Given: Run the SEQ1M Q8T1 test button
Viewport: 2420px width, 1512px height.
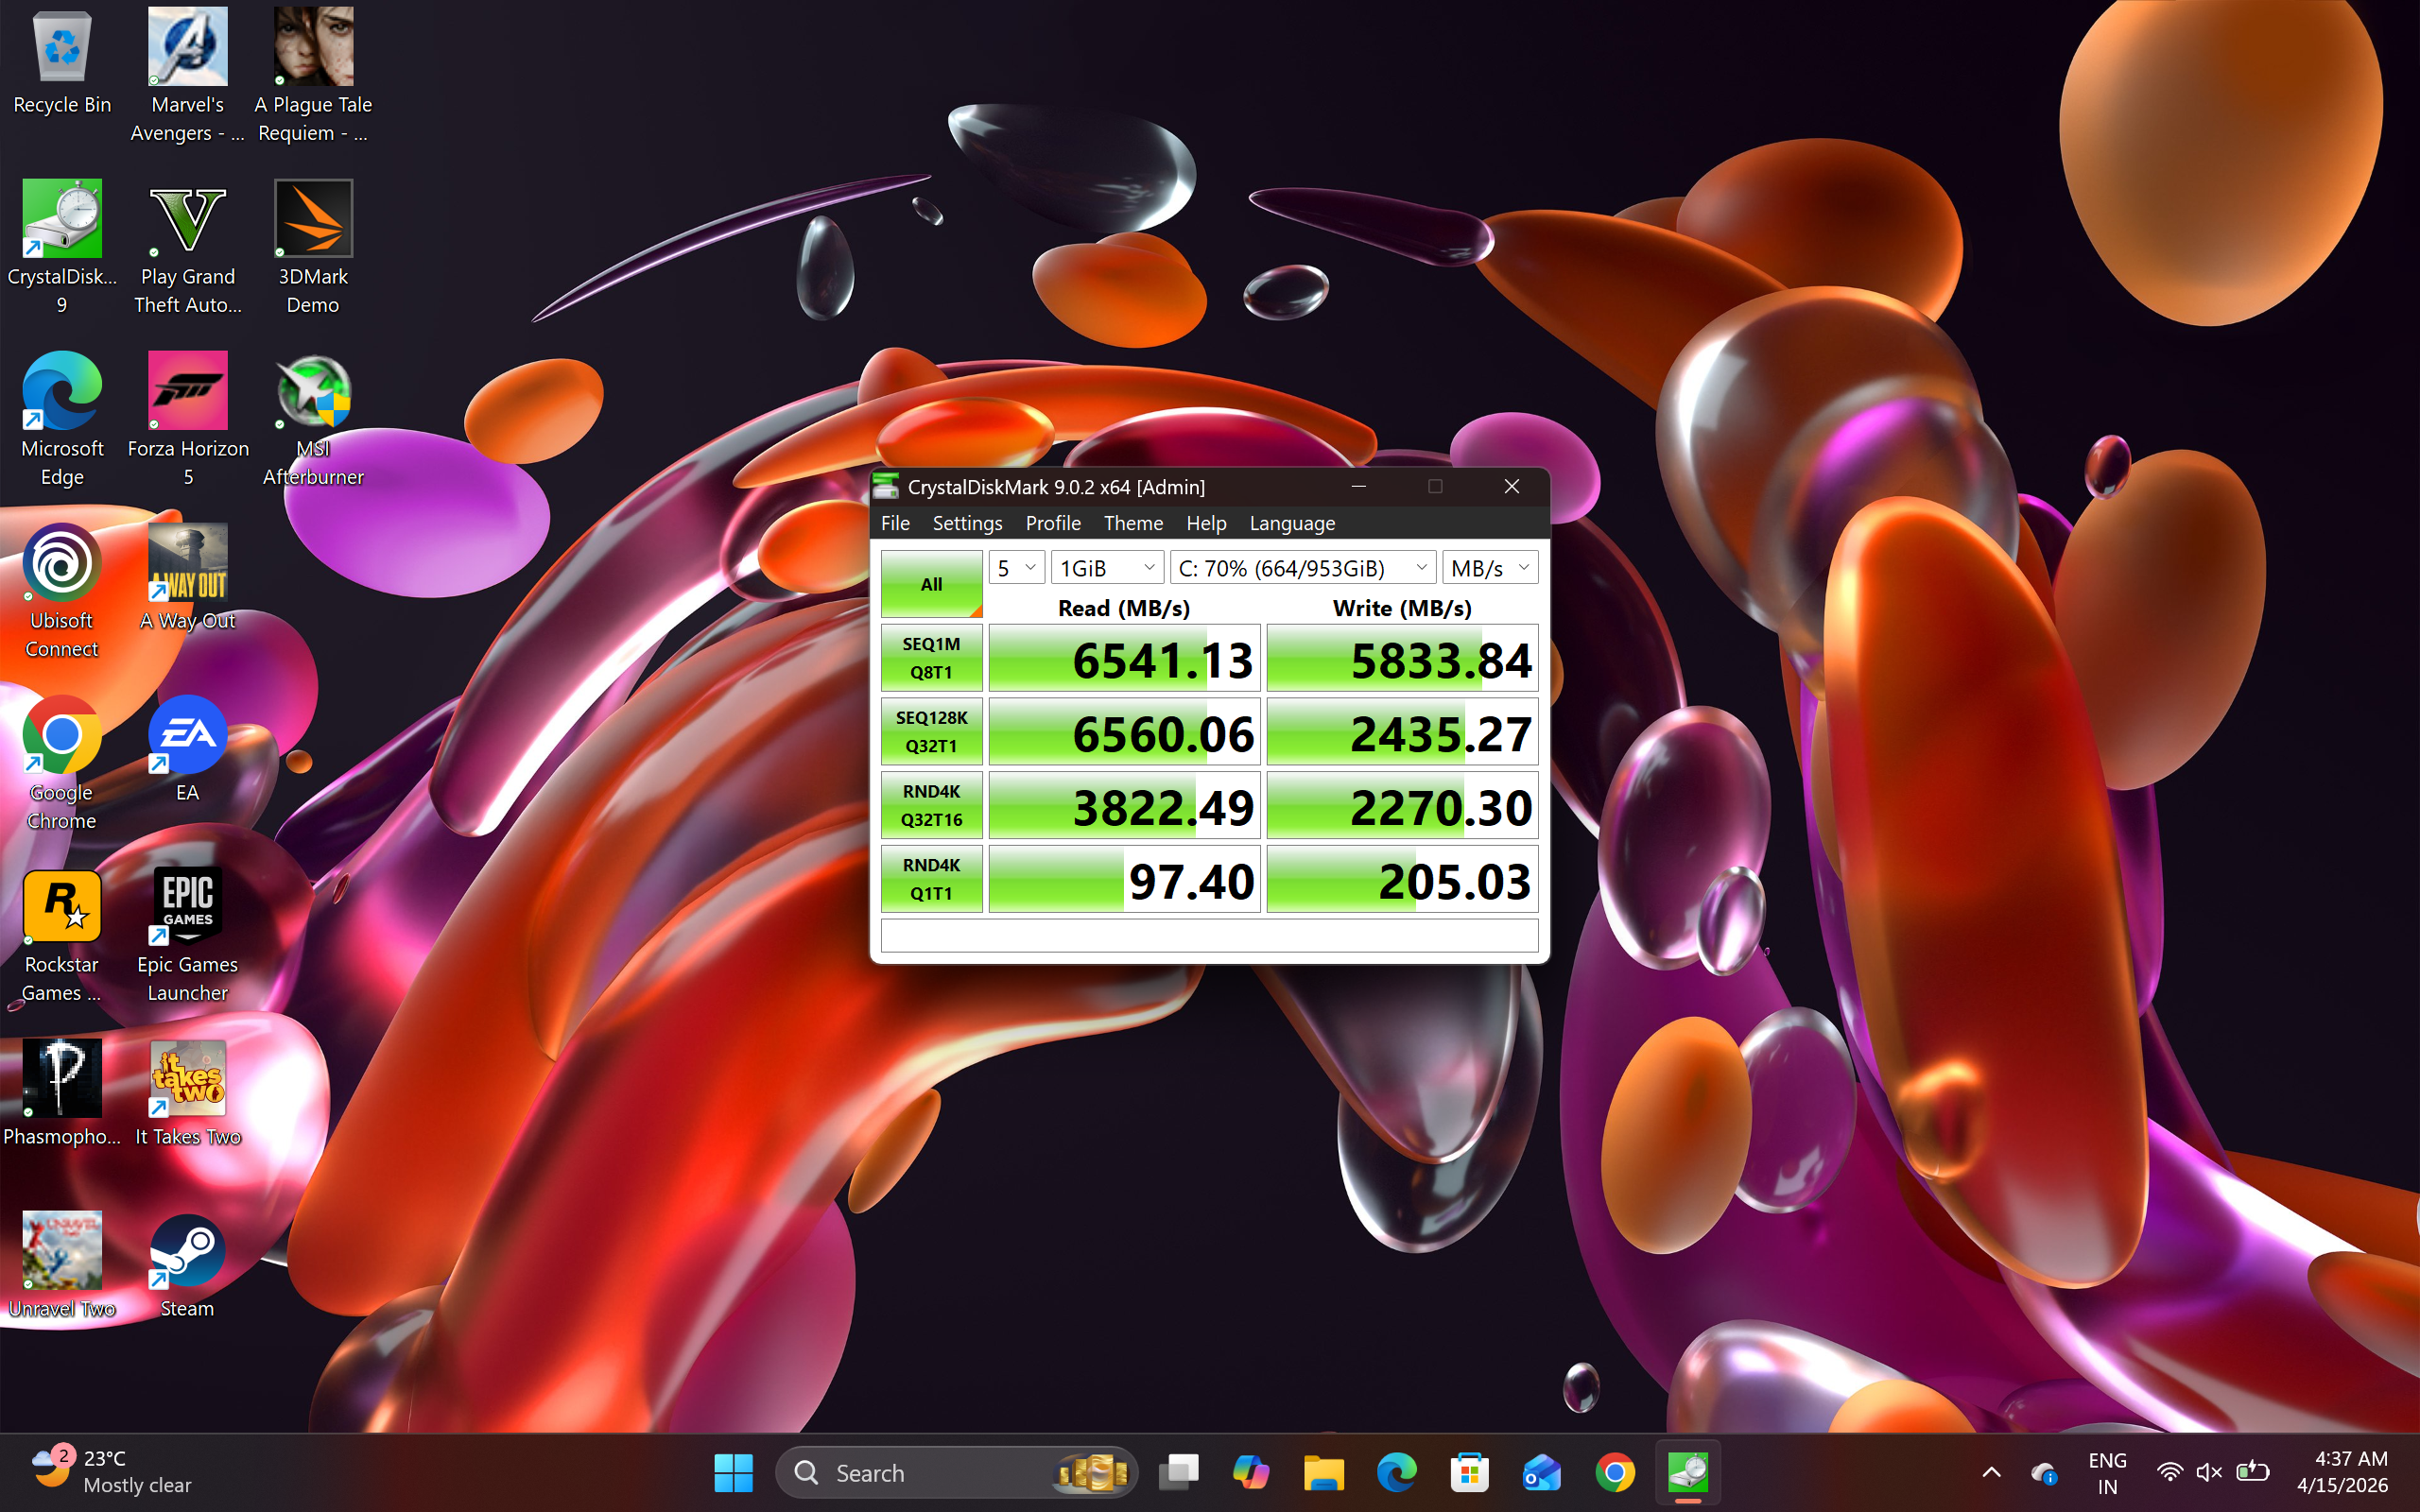Looking at the screenshot, I should [931, 658].
